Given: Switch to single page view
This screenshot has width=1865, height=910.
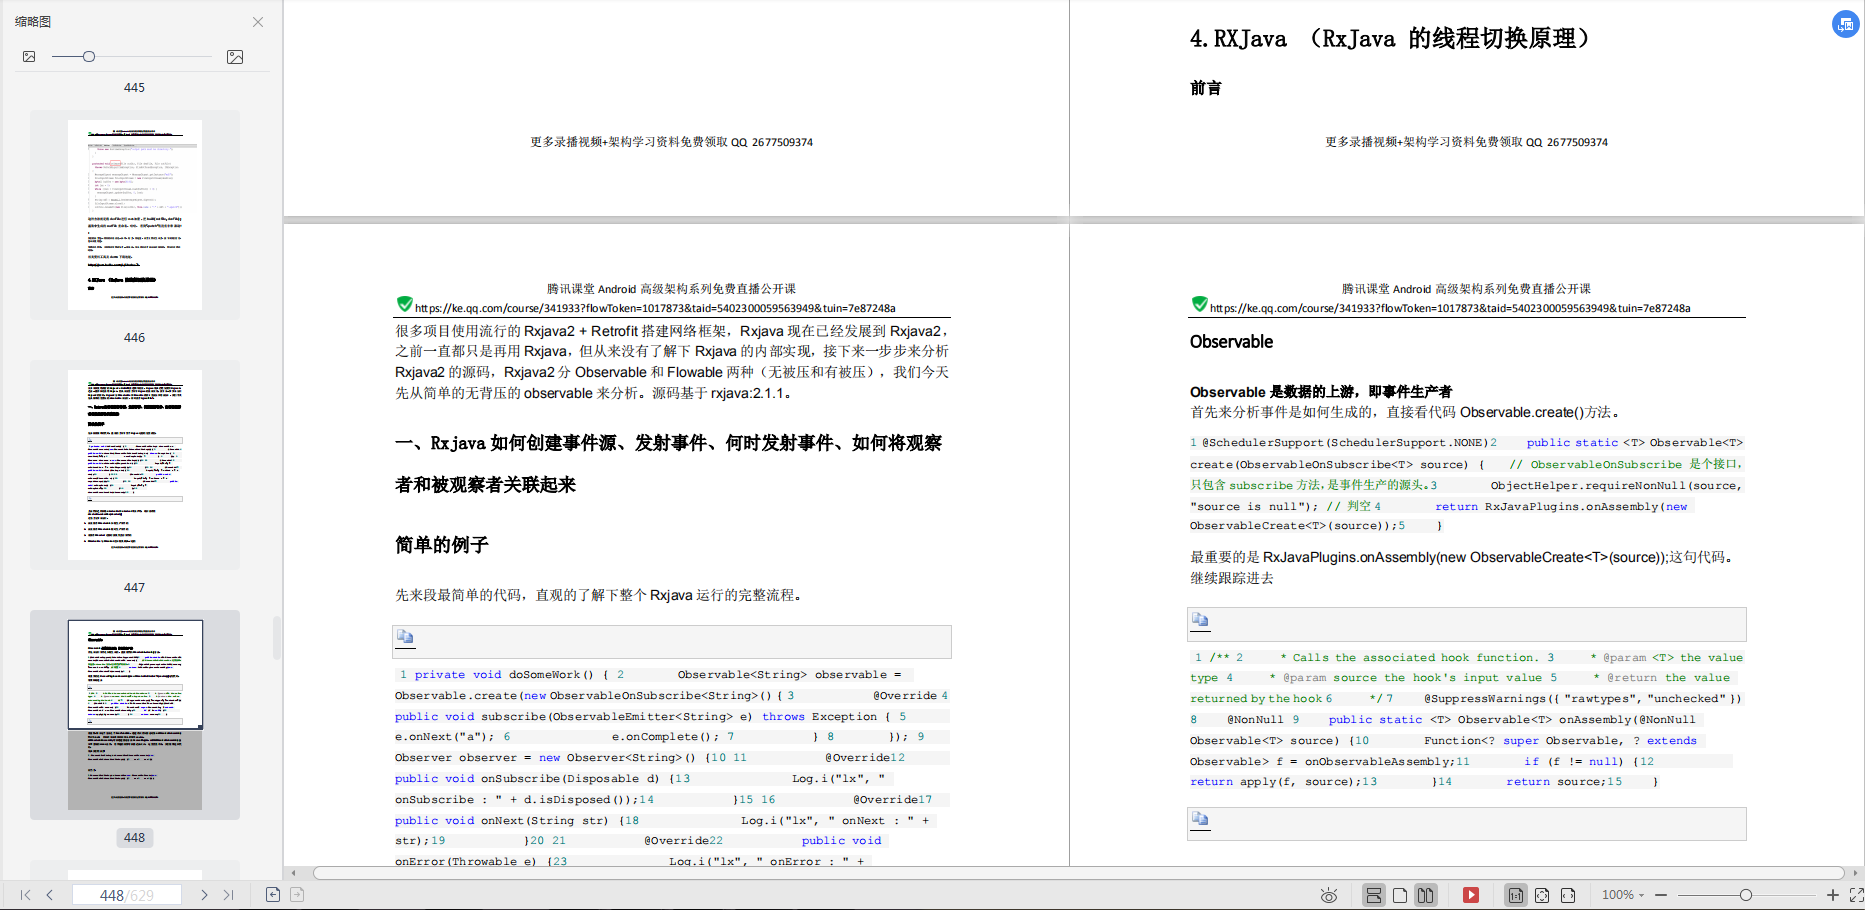Looking at the screenshot, I should coord(1400,895).
